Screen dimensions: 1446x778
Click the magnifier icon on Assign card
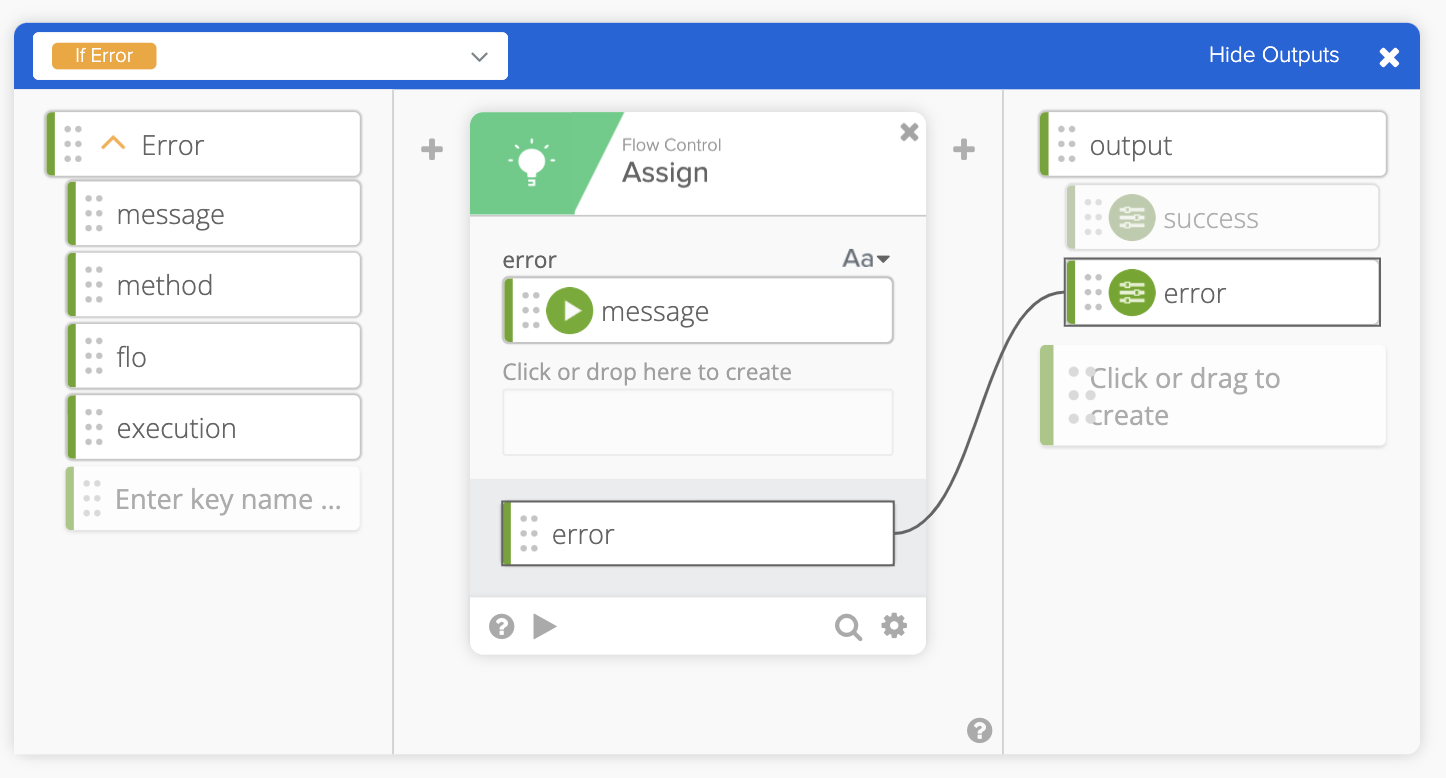tap(848, 627)
